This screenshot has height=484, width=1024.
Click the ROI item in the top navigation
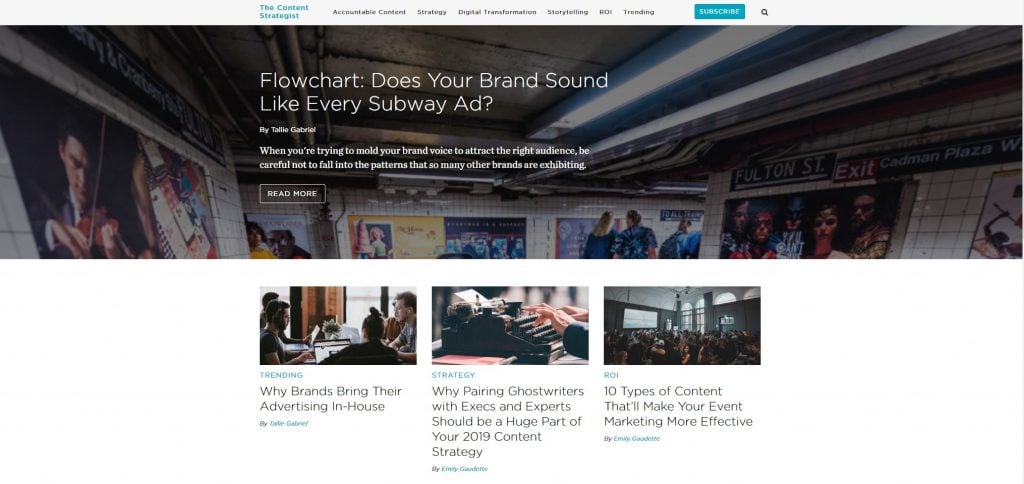tap(605, 12)
